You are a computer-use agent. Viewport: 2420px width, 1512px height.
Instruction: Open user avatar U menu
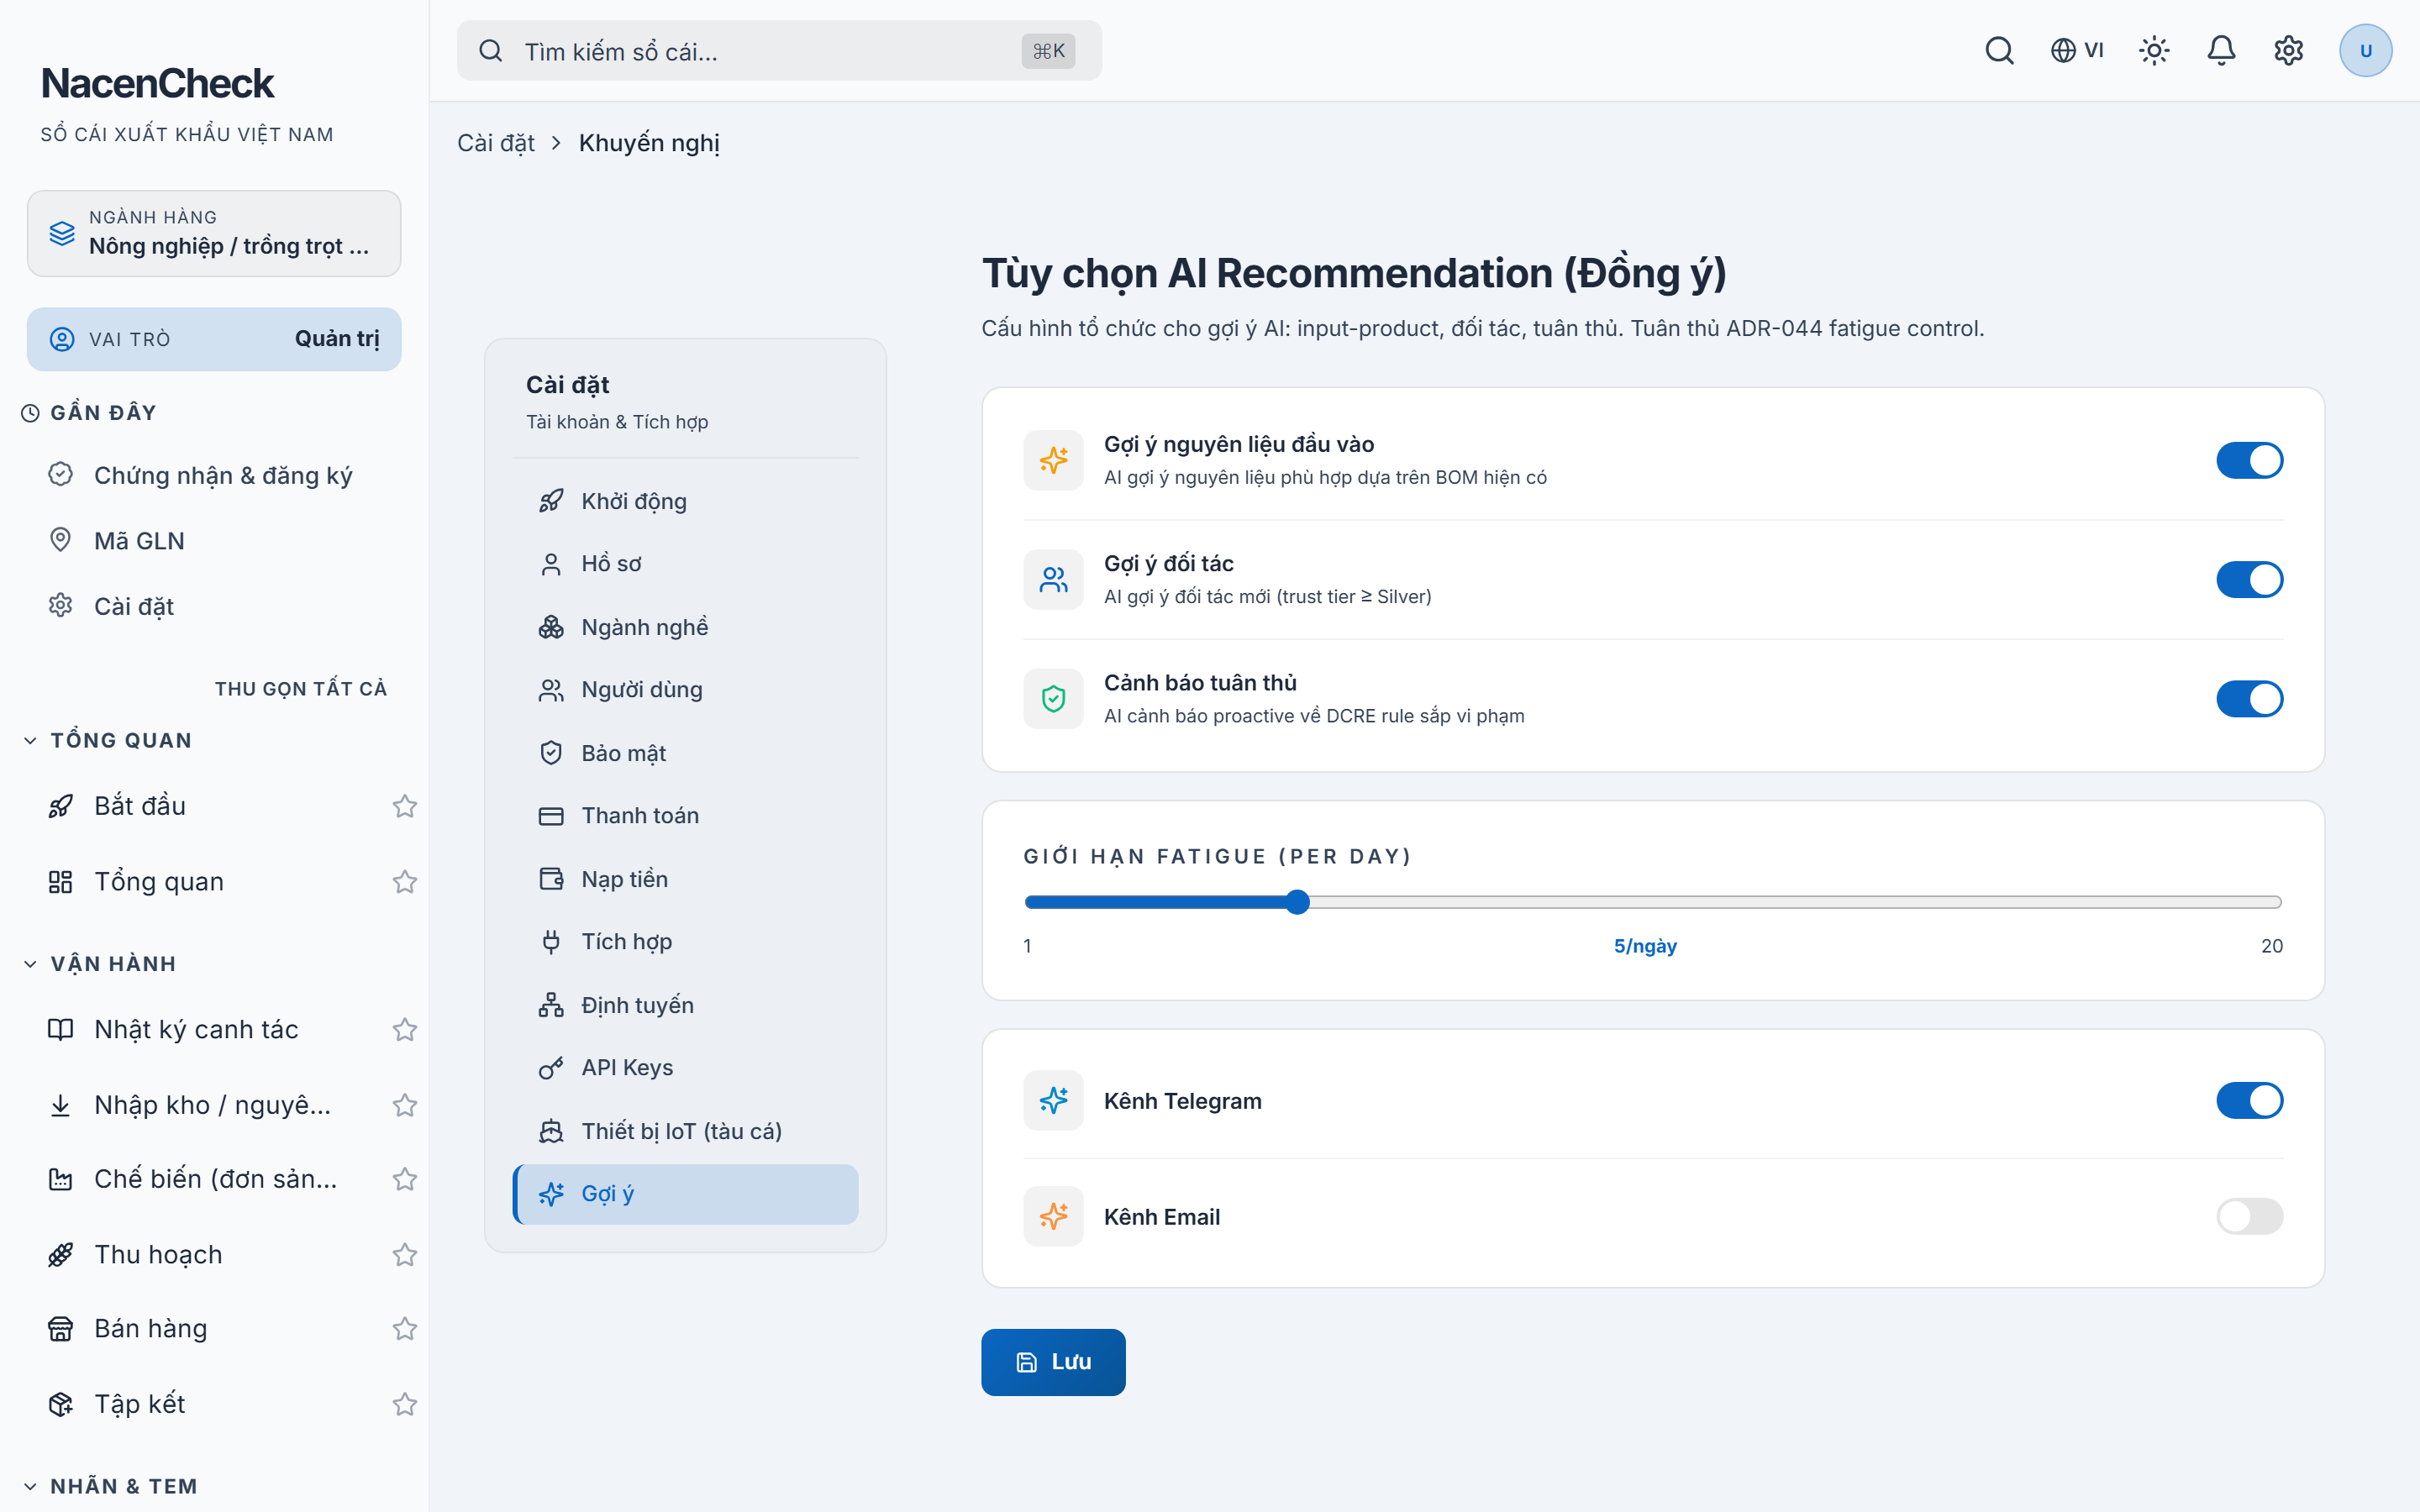[2365, 50]
